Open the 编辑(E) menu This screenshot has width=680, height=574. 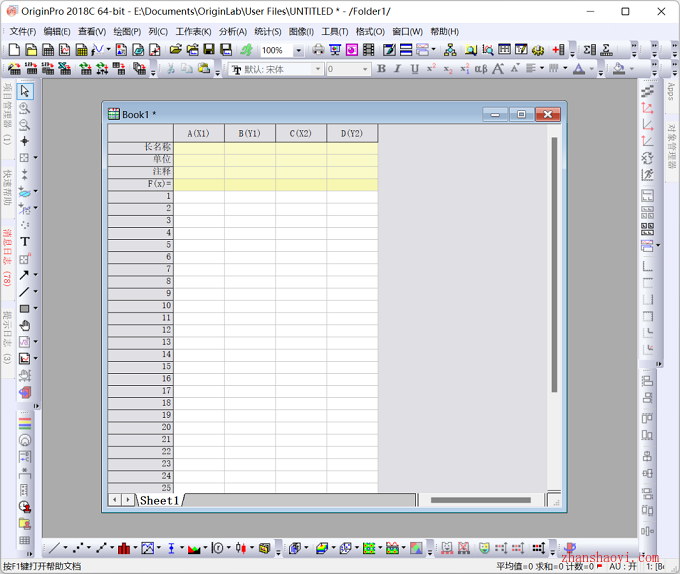(x=57, y=32)
